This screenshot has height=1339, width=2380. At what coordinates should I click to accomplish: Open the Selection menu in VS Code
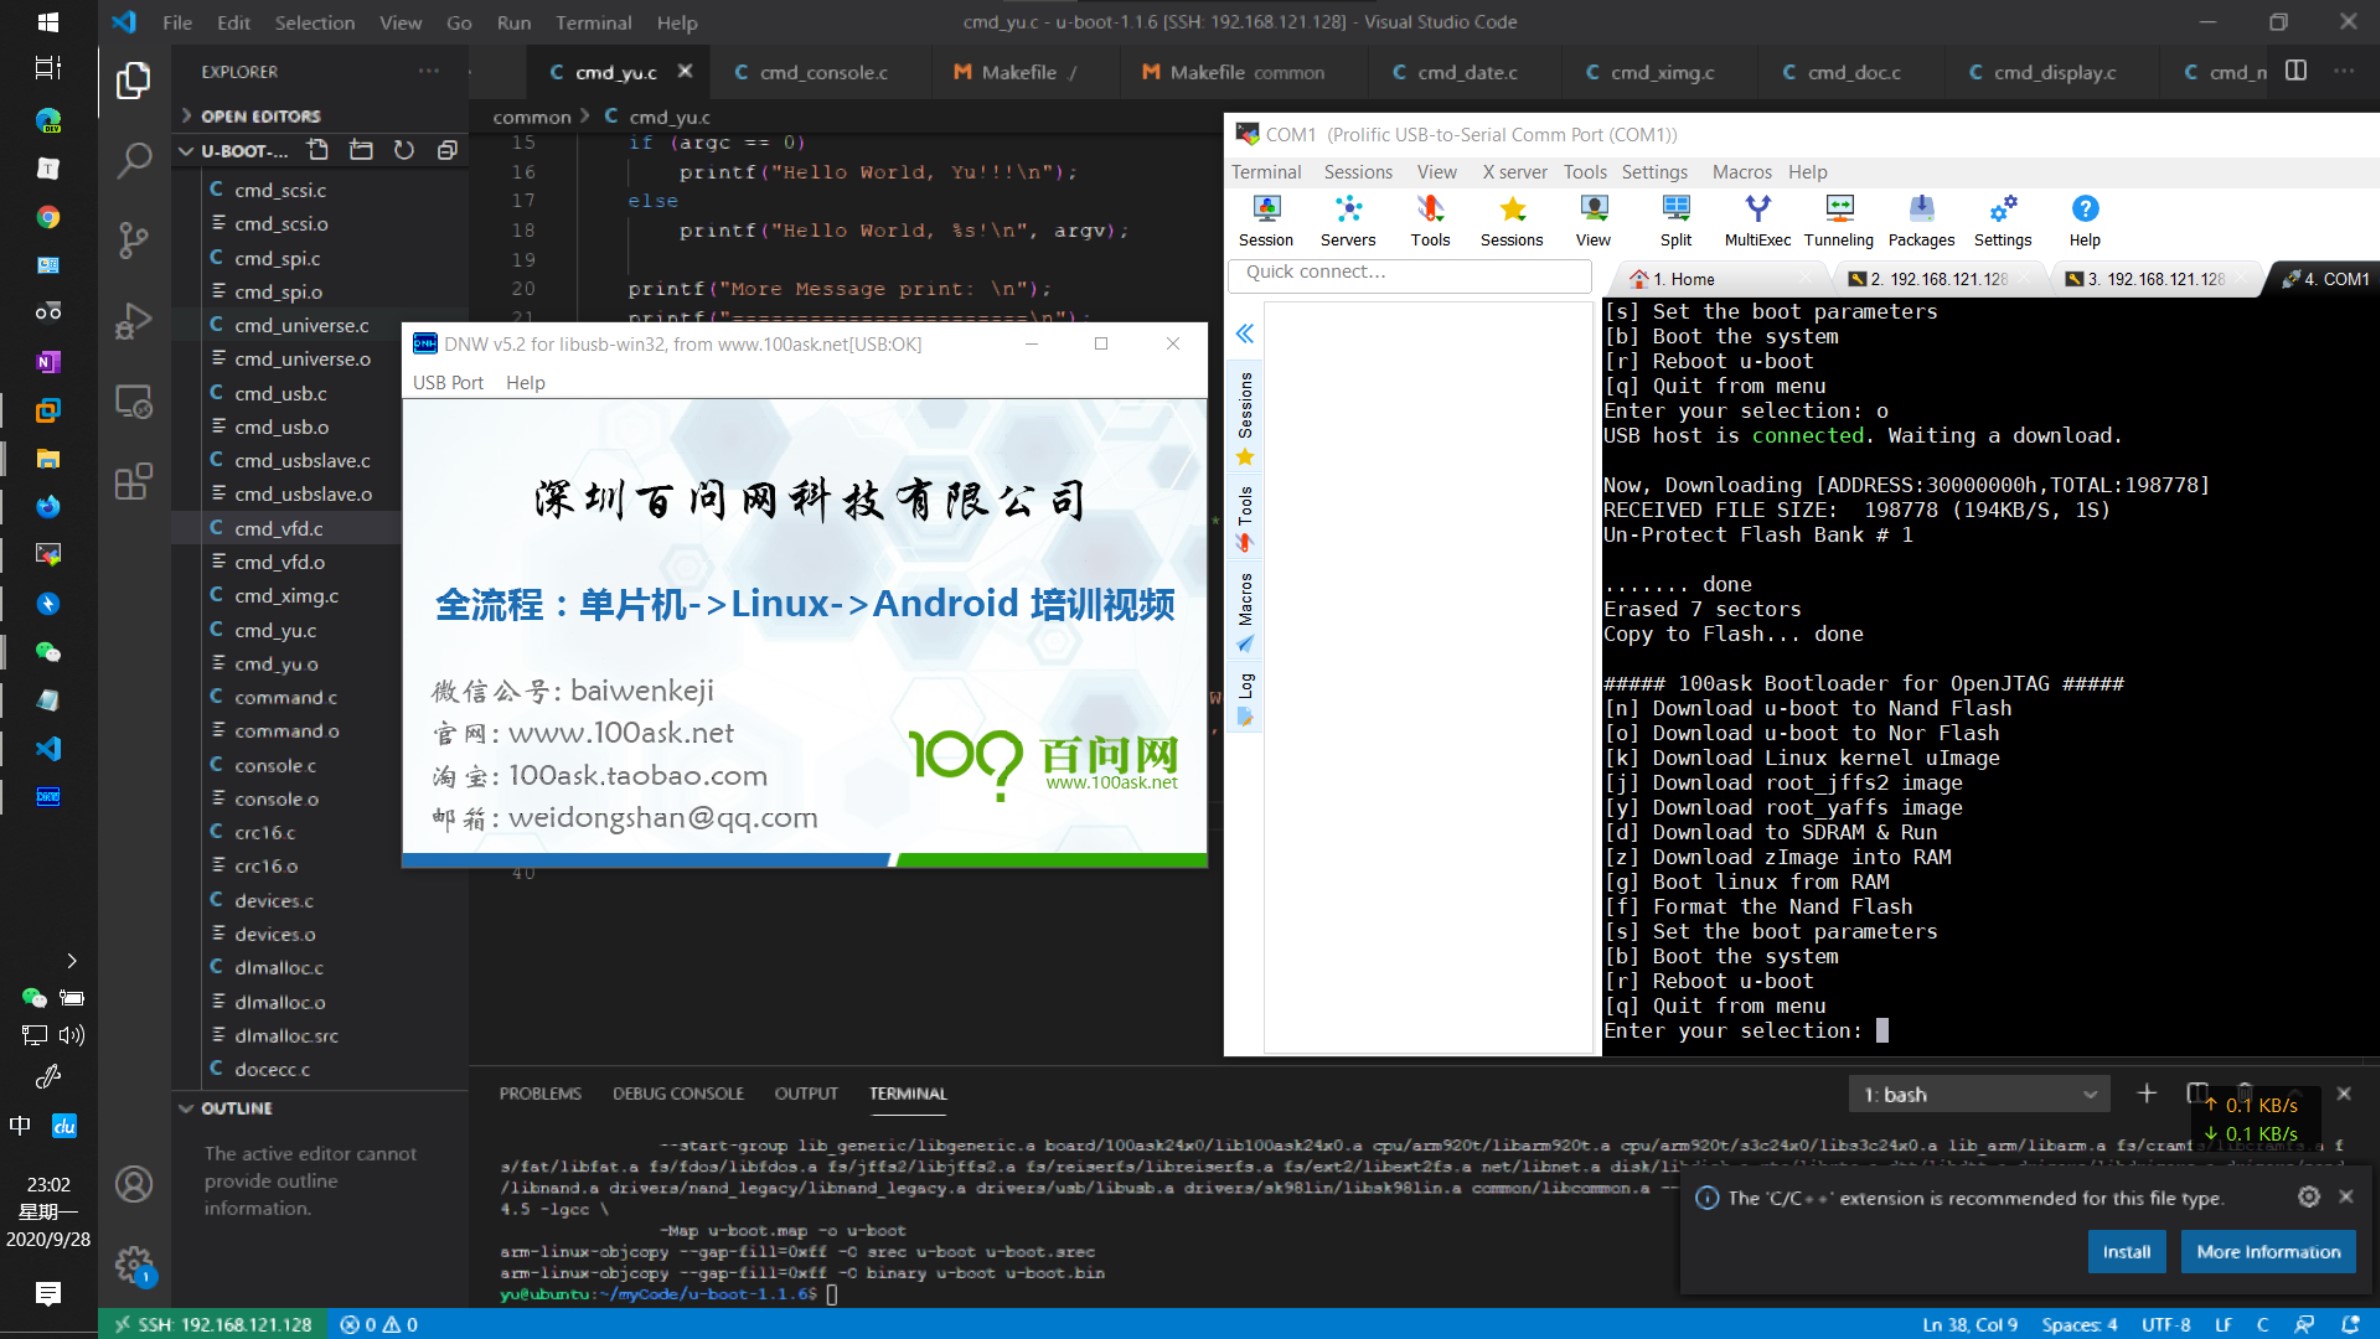tap(314, 22)
